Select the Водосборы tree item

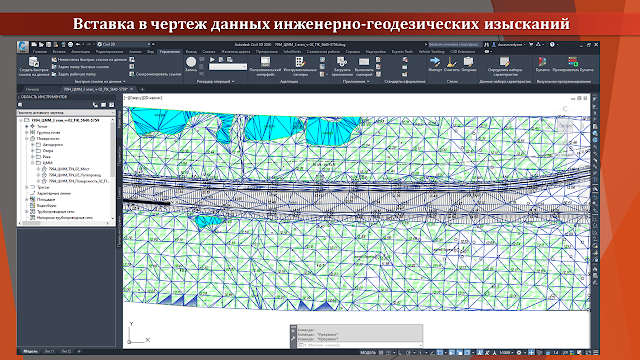pos(47,206)
